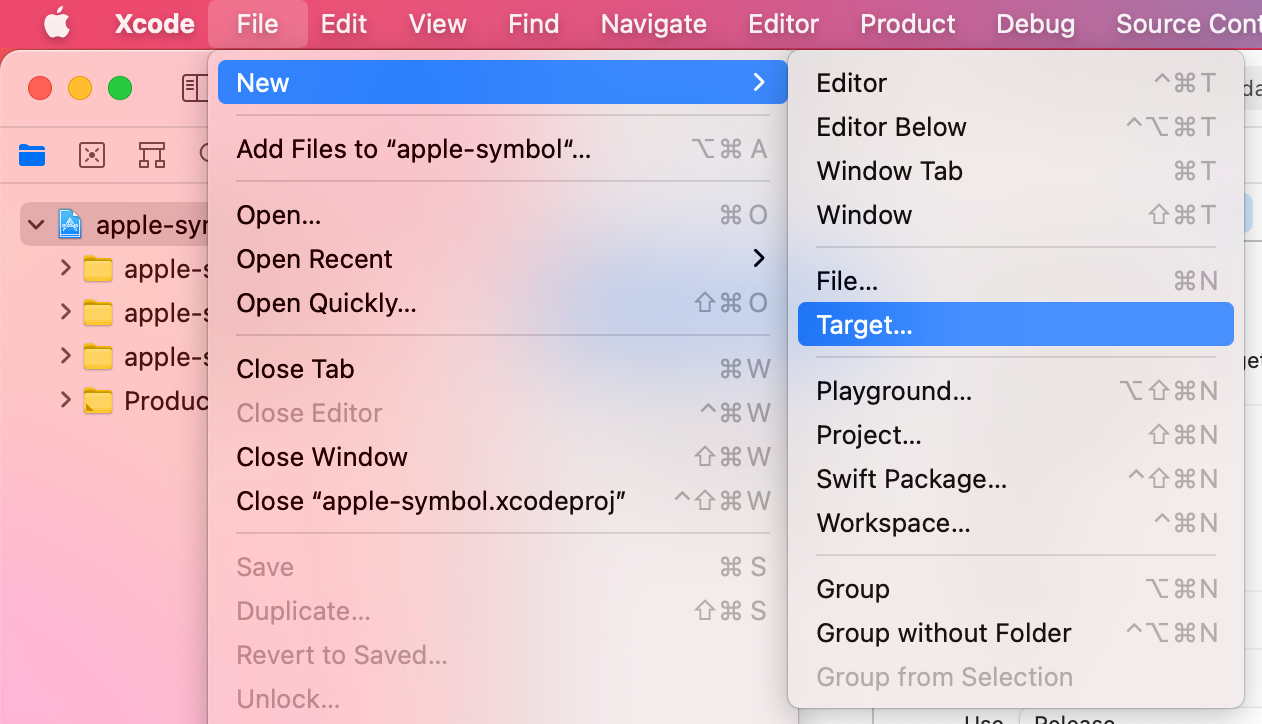The height and width of the screenshot is (724, 1262).
Task: Open the Find menu
Action: (x=534, y=24)
